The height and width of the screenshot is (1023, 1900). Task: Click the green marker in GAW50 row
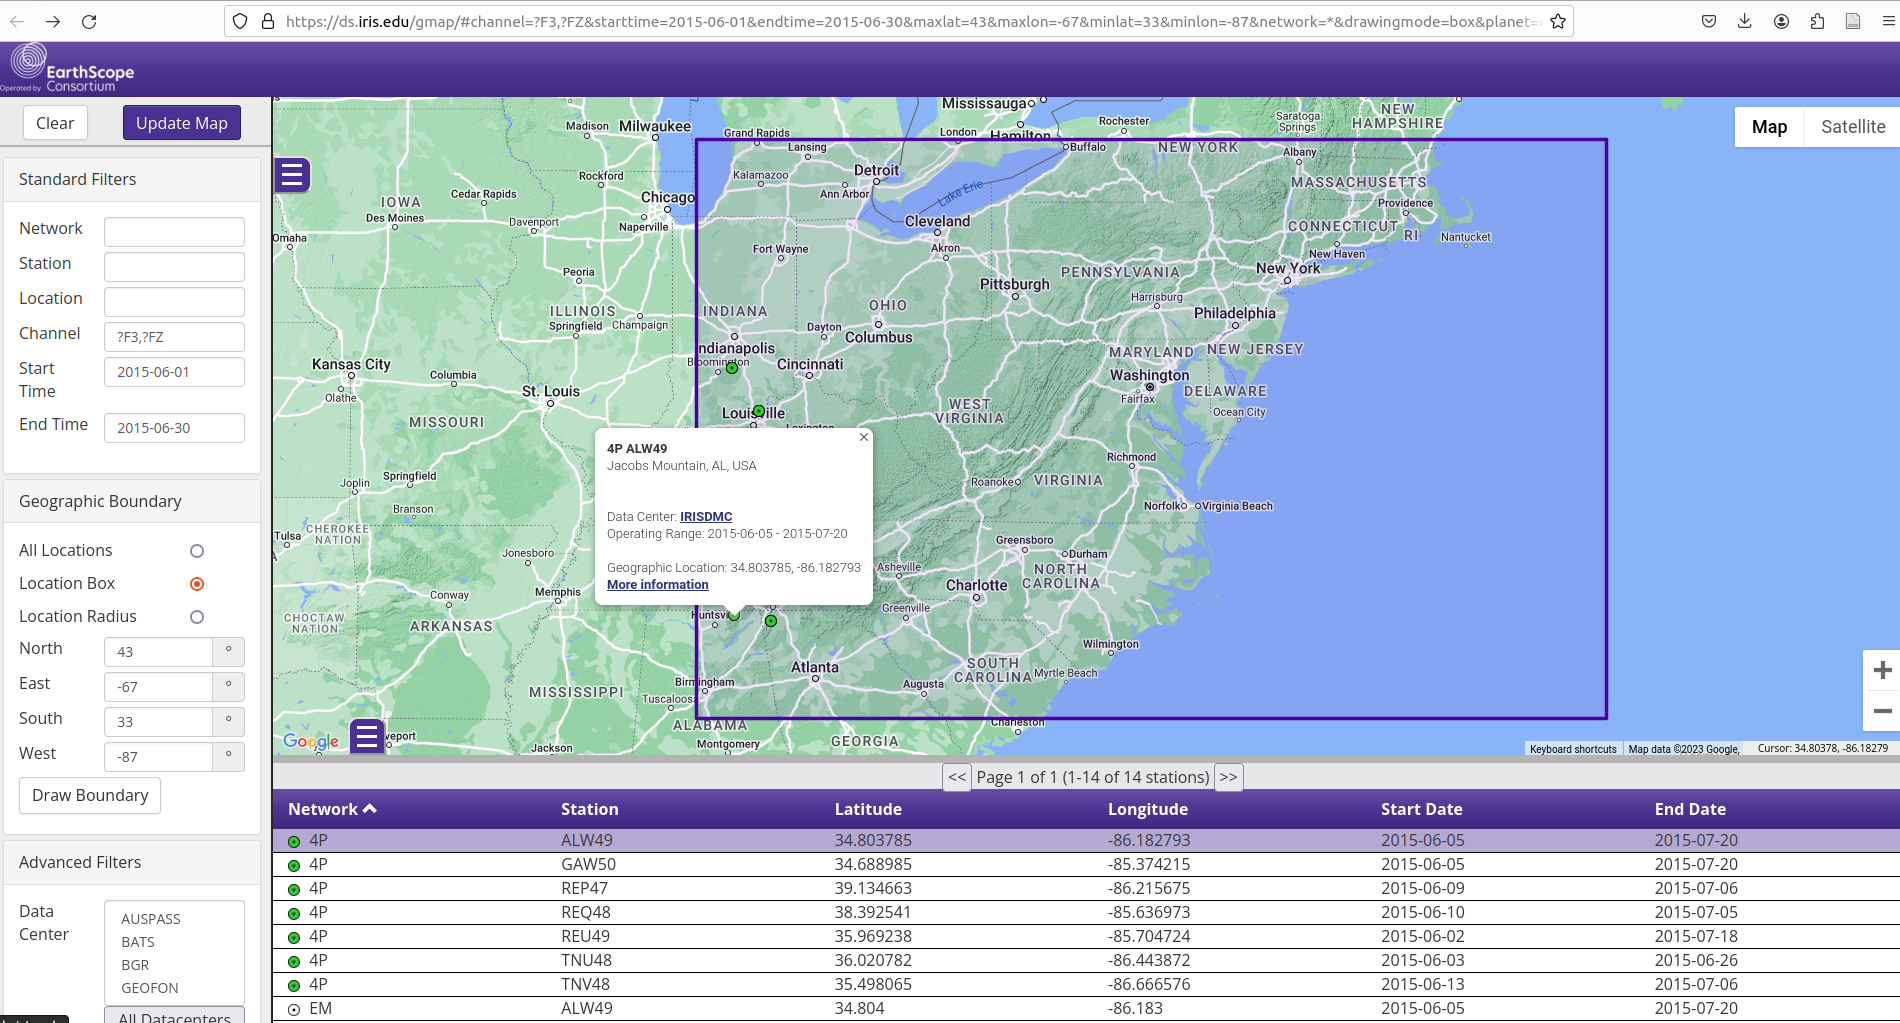tap(294, 865)
